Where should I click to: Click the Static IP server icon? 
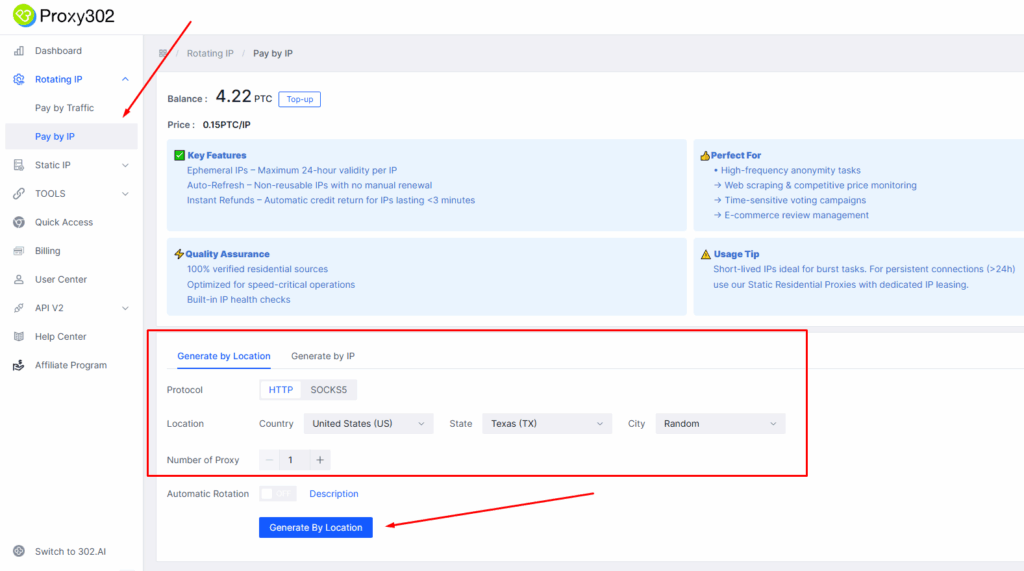(19, 165)
